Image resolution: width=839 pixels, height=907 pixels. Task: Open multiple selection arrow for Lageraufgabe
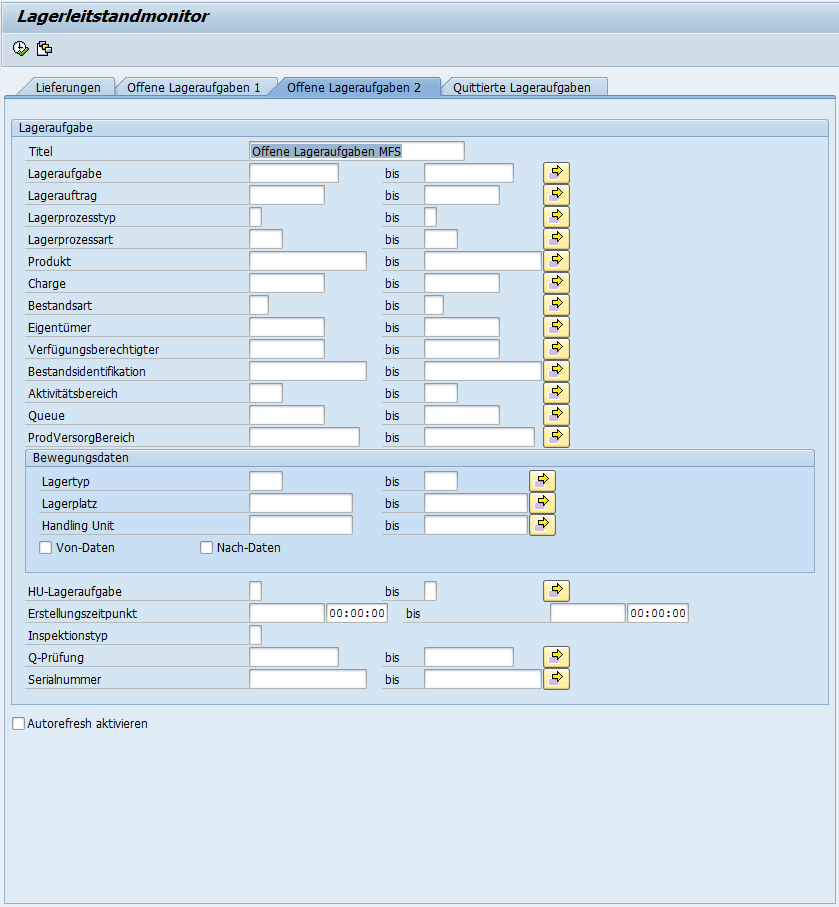pos(556,173)
